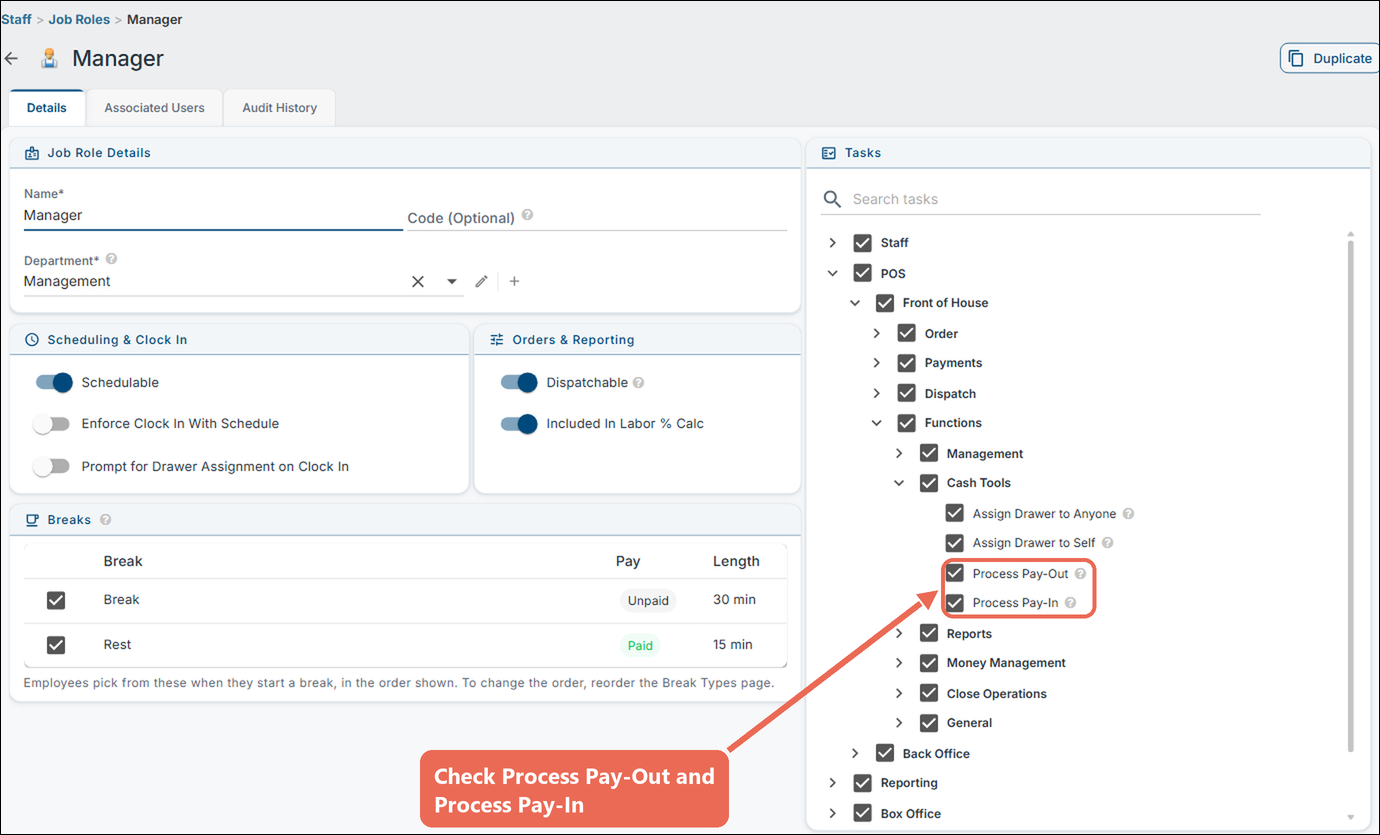
Task: Click help icon for Assign Drawer to Self
Action: point(1107,542)
